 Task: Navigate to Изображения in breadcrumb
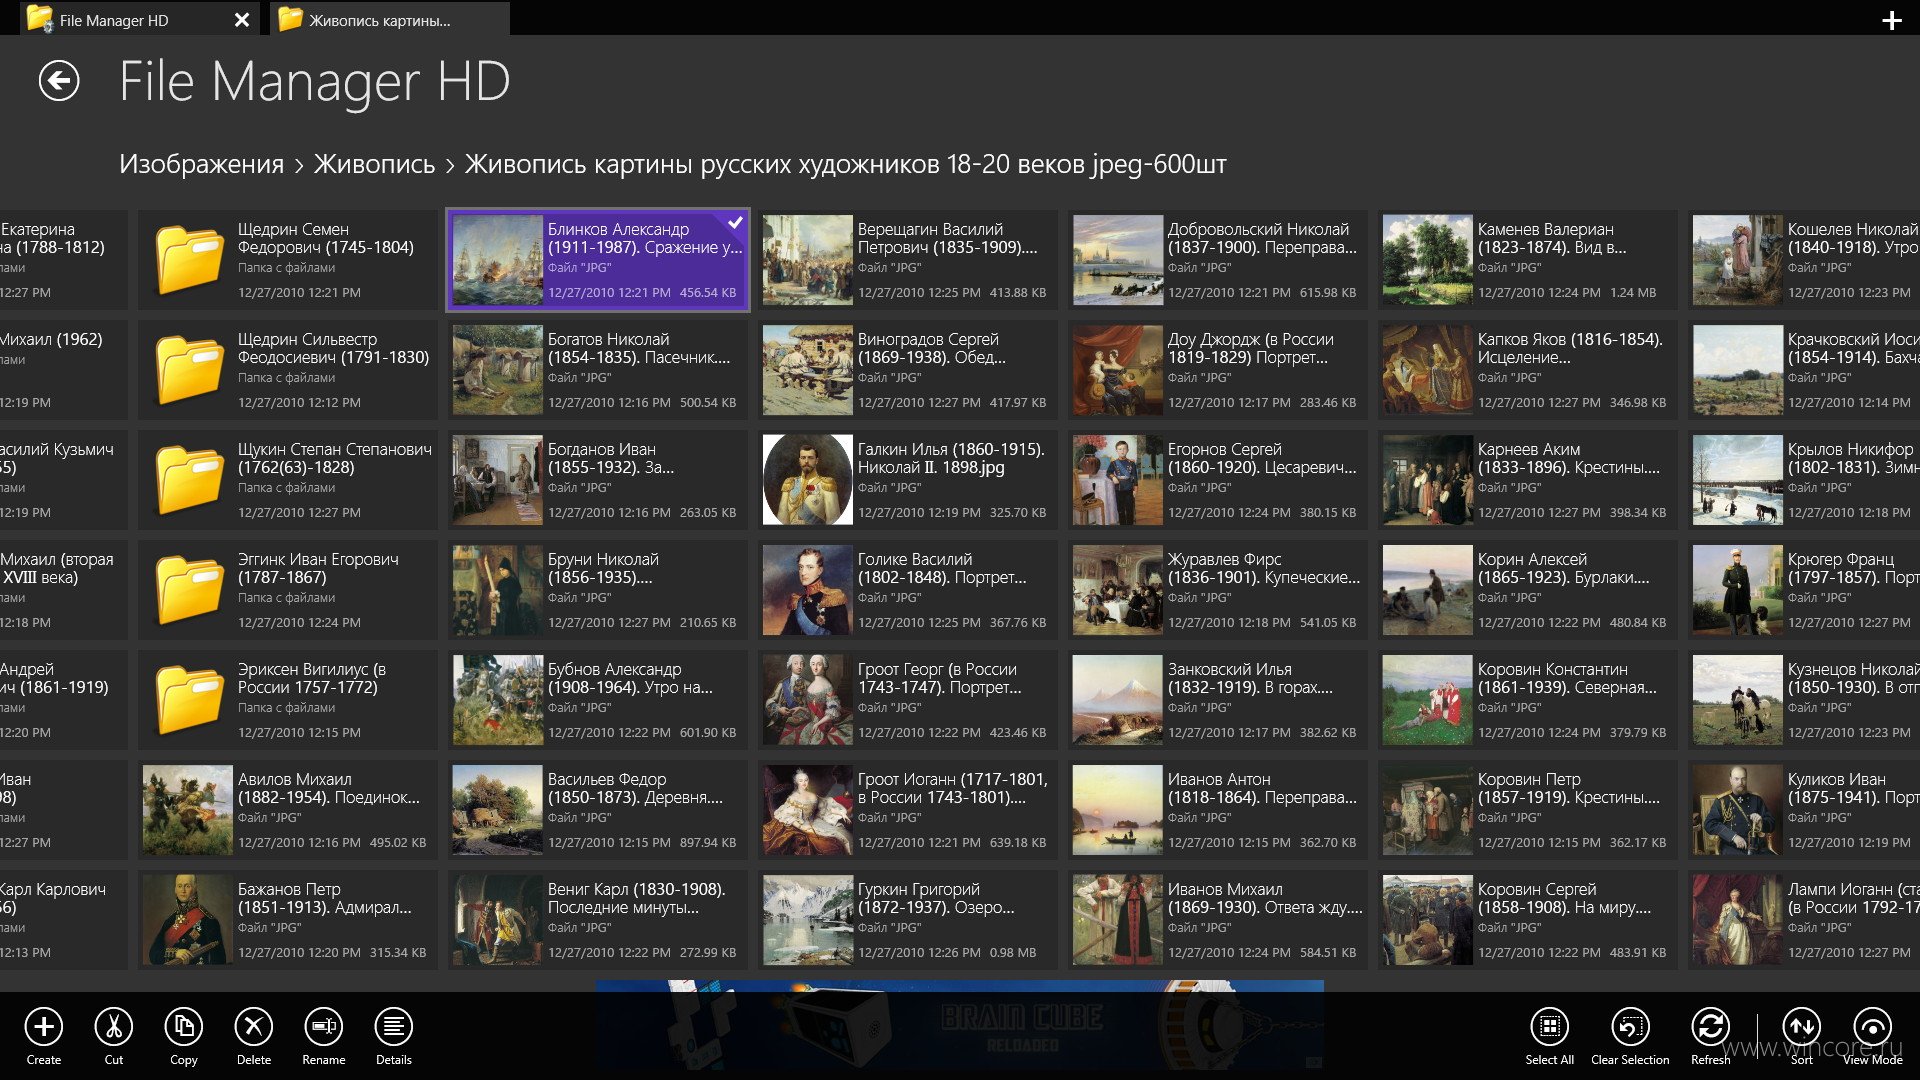[x=201, y=164]
